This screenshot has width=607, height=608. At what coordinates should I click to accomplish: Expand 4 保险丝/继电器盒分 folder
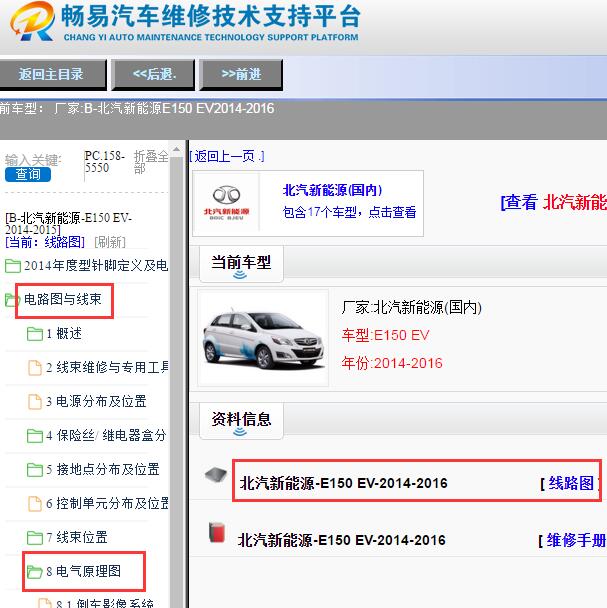coord(106,435)
